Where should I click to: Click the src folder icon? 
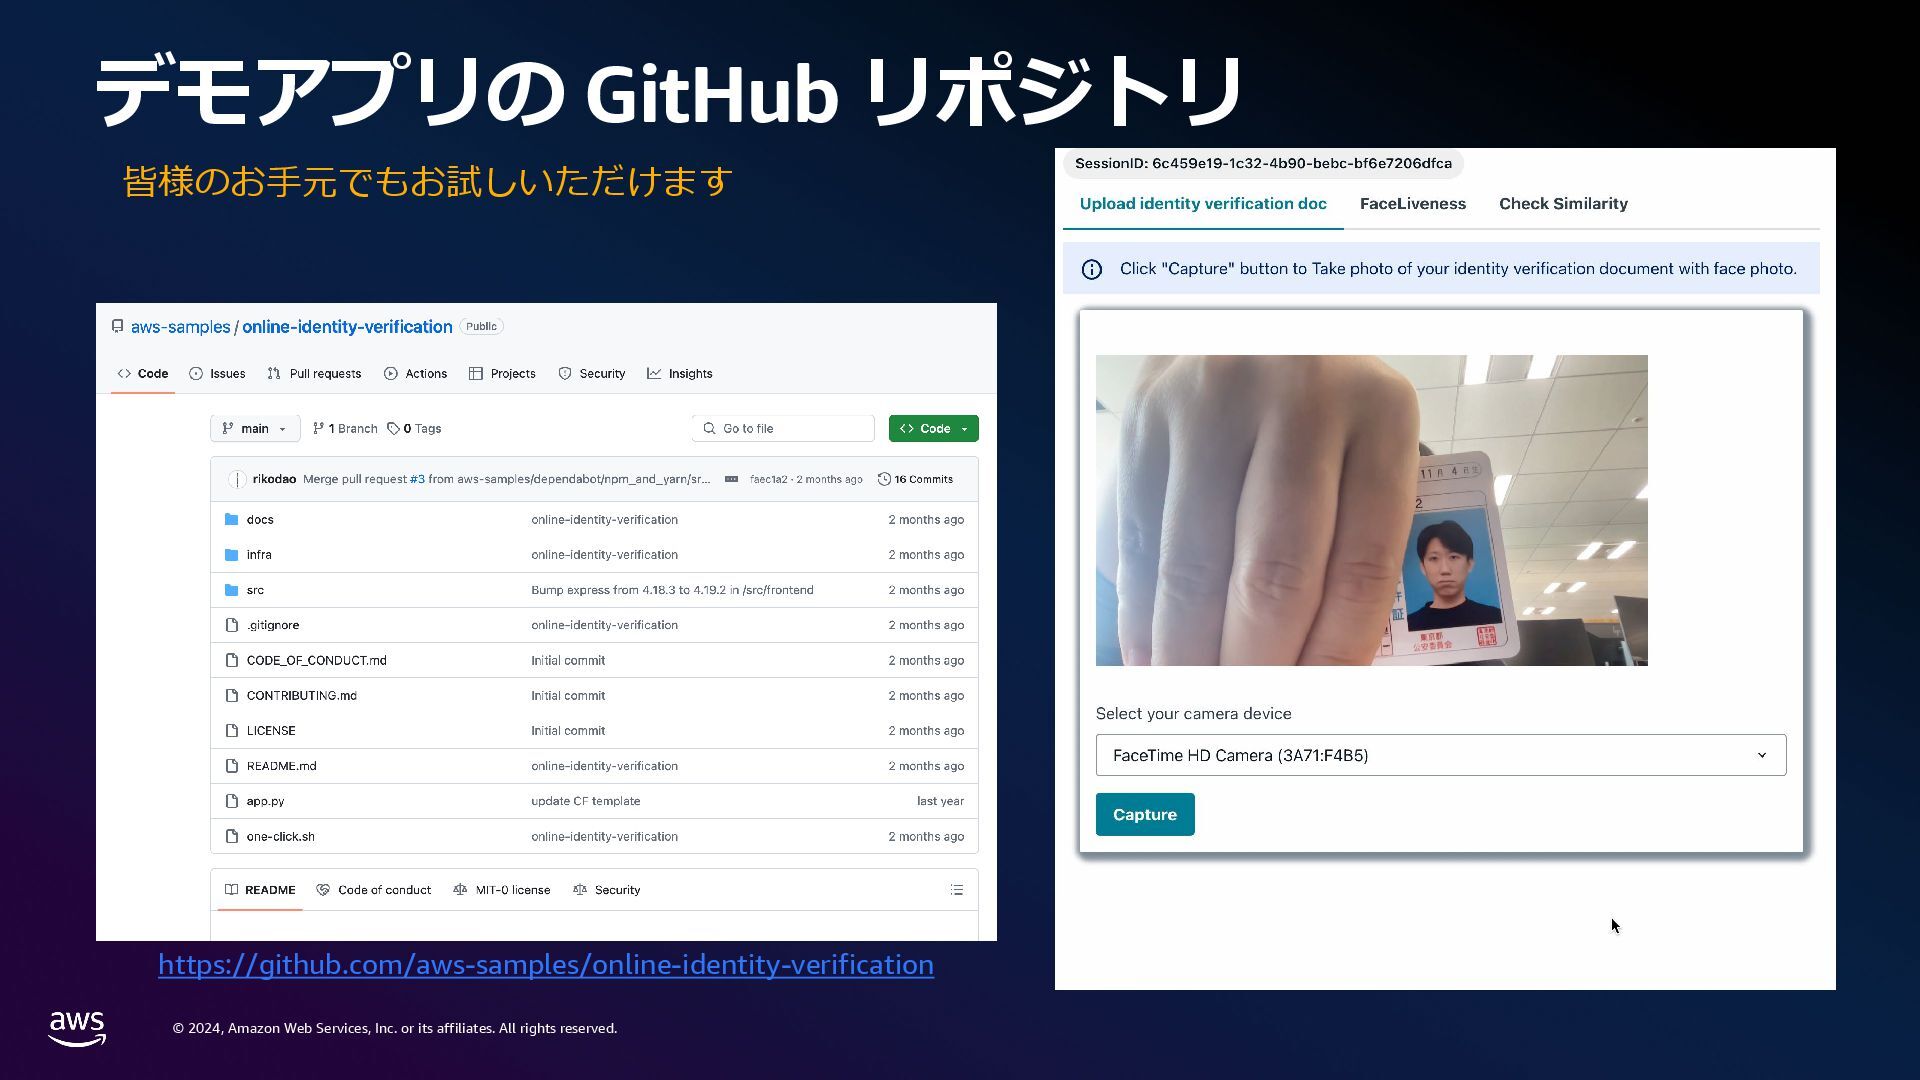[232, 591]
